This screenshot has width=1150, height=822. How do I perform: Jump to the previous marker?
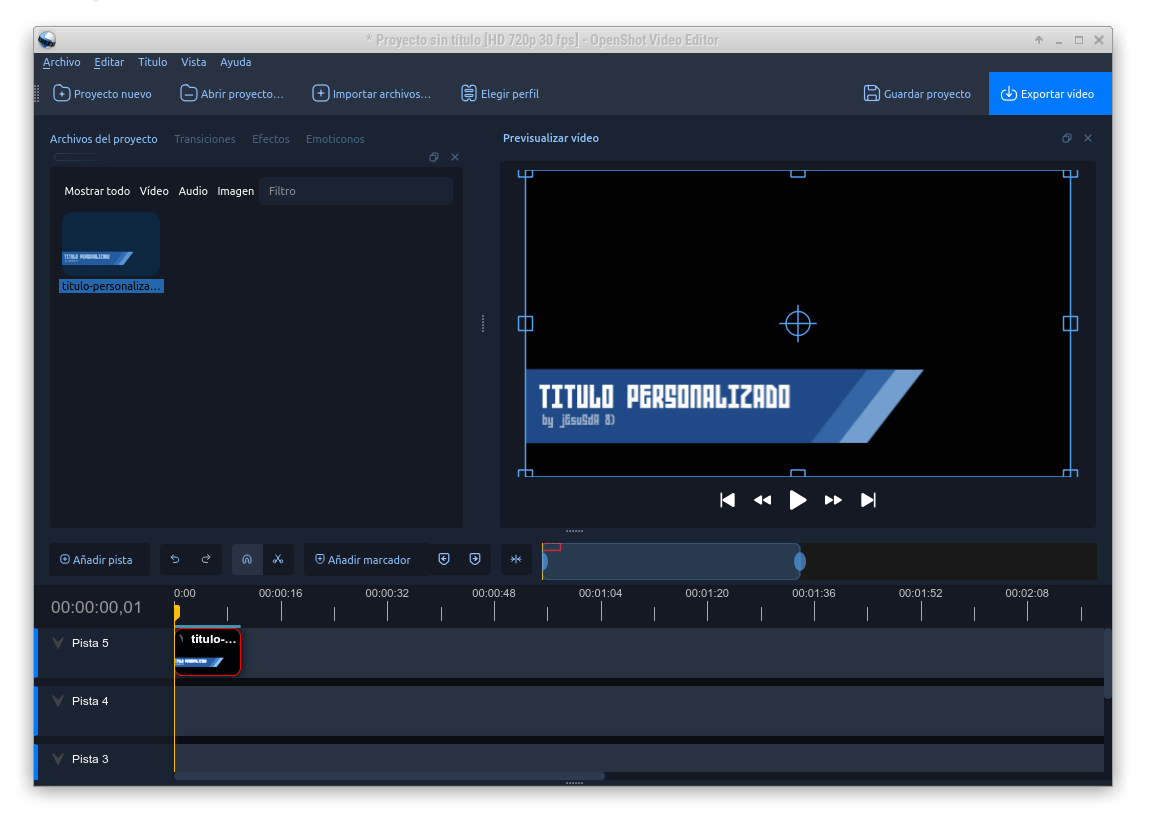[x=443, y=559]
